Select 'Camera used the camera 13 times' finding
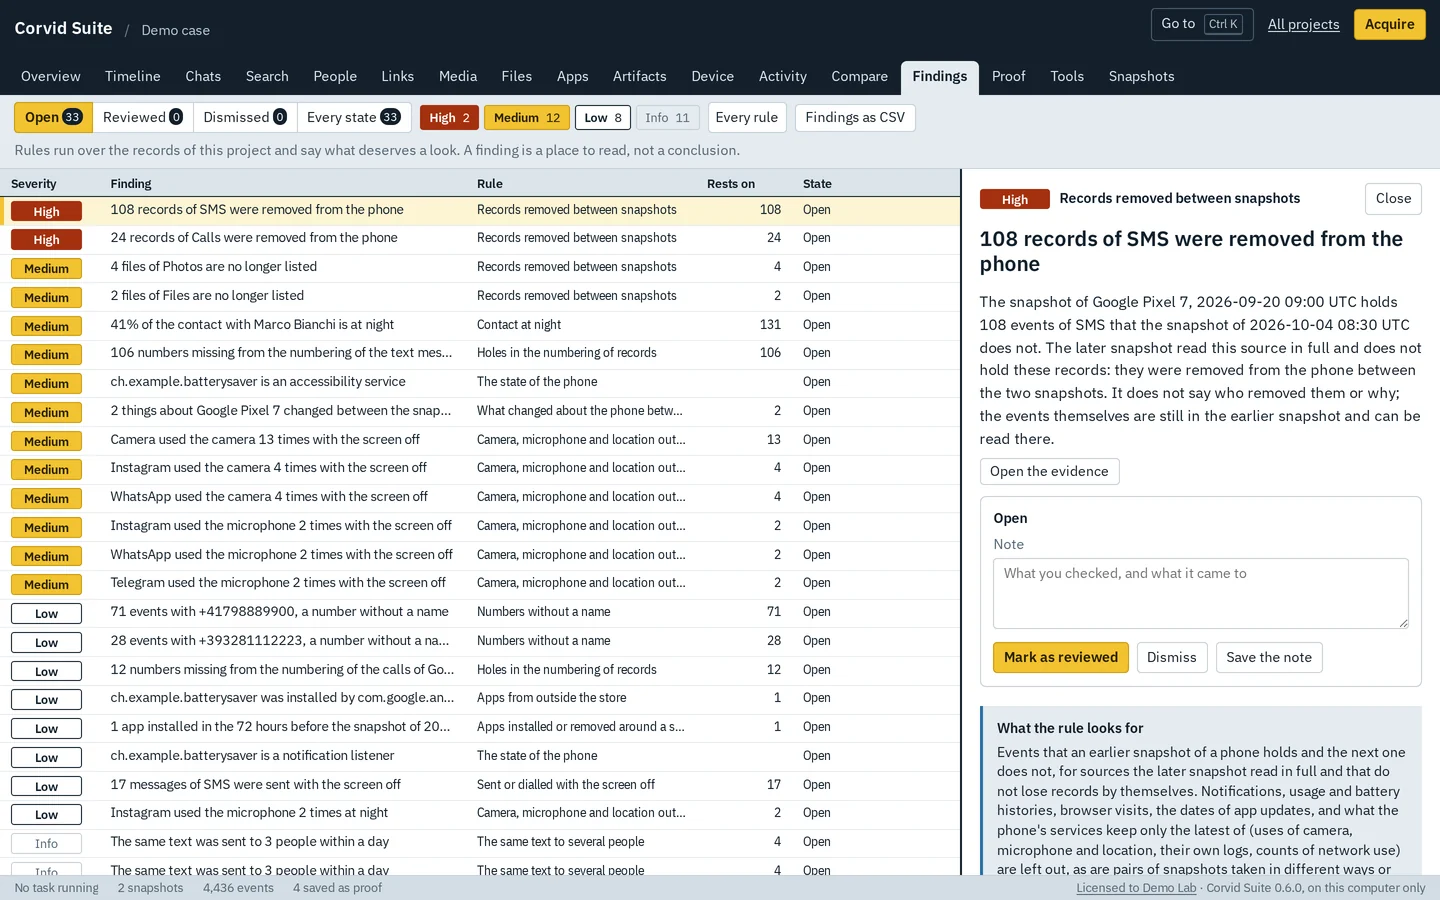 pos(480,440)
